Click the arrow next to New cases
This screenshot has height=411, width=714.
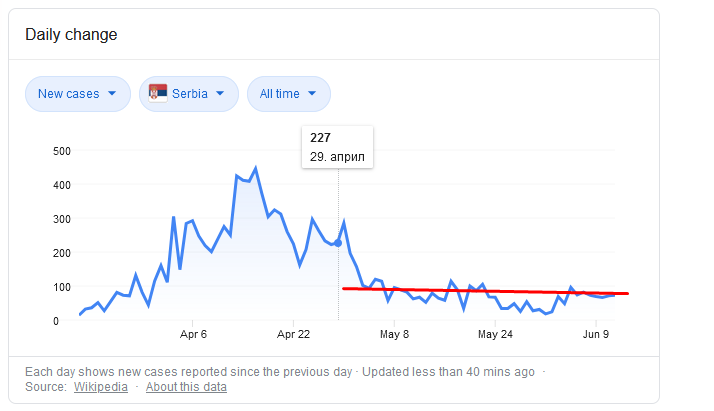coord(112,93)
